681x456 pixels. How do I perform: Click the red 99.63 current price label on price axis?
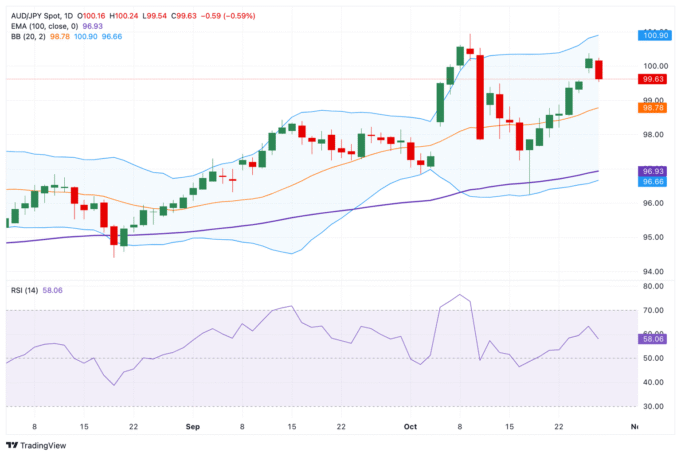(x=654, y=78)
